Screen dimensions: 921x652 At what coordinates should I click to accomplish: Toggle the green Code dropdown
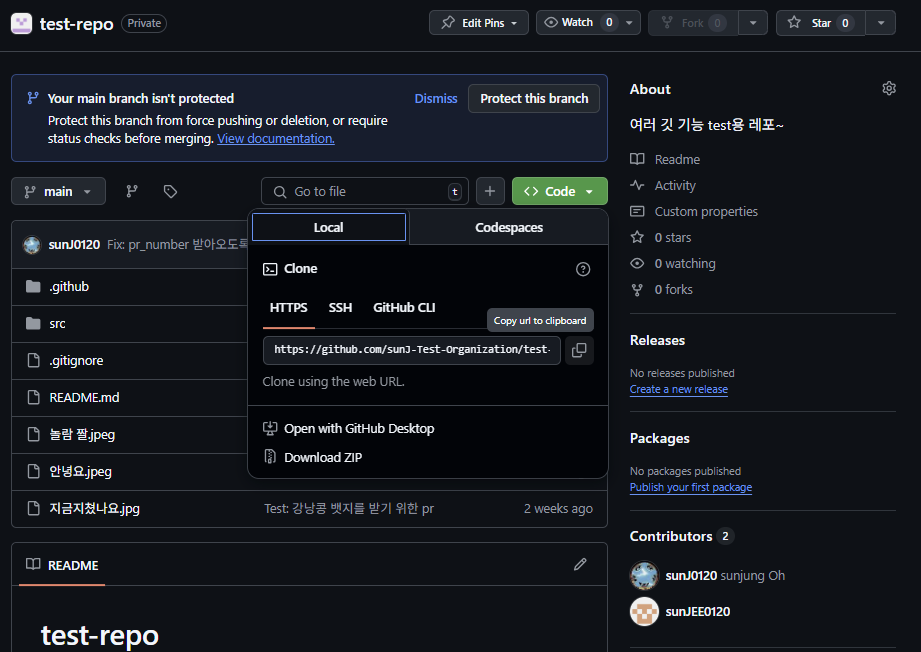(560, 191)
